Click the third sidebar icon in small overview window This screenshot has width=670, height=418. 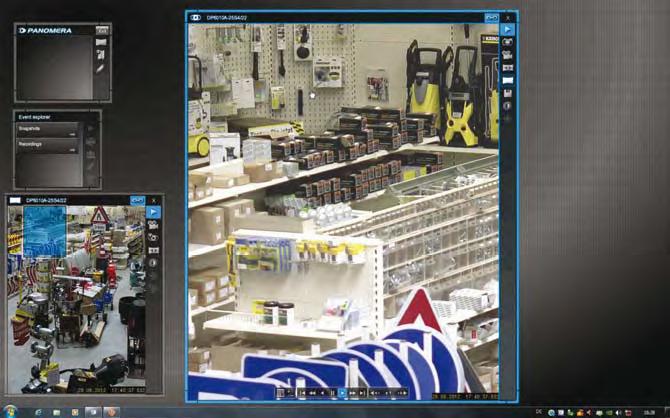(x=153, y=238)
